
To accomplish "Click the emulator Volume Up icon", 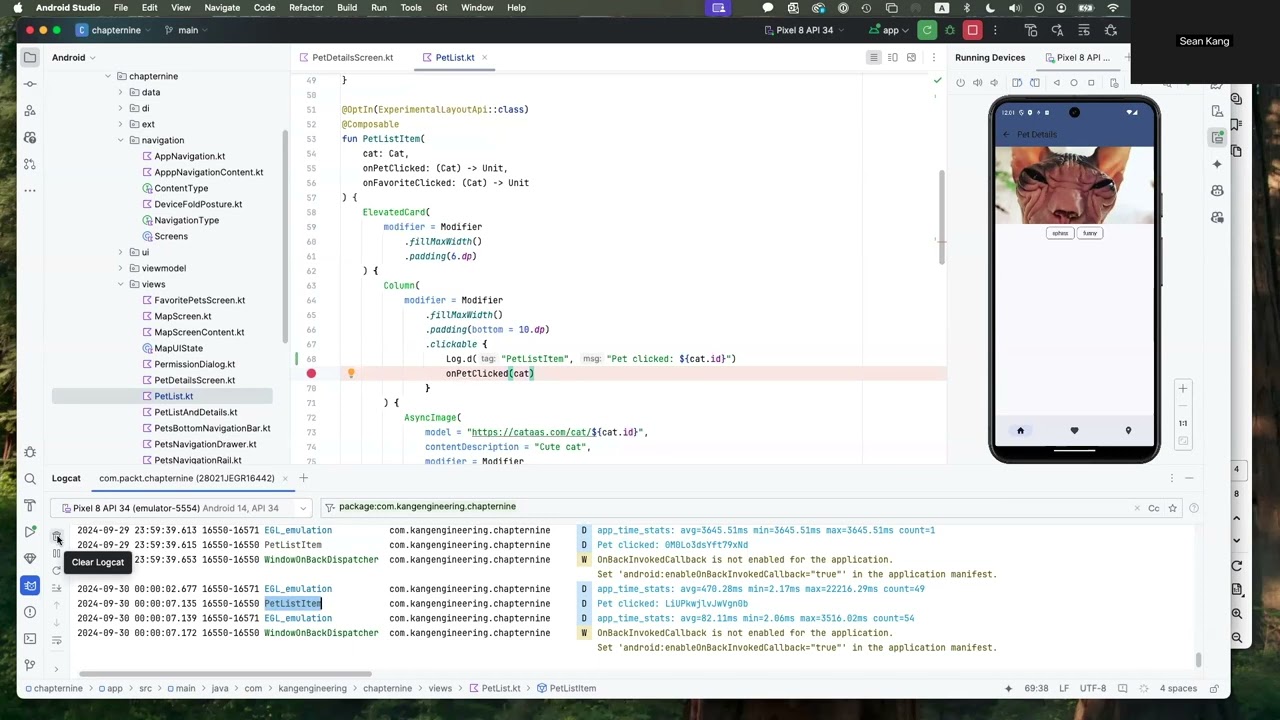I will click(978, 83).
